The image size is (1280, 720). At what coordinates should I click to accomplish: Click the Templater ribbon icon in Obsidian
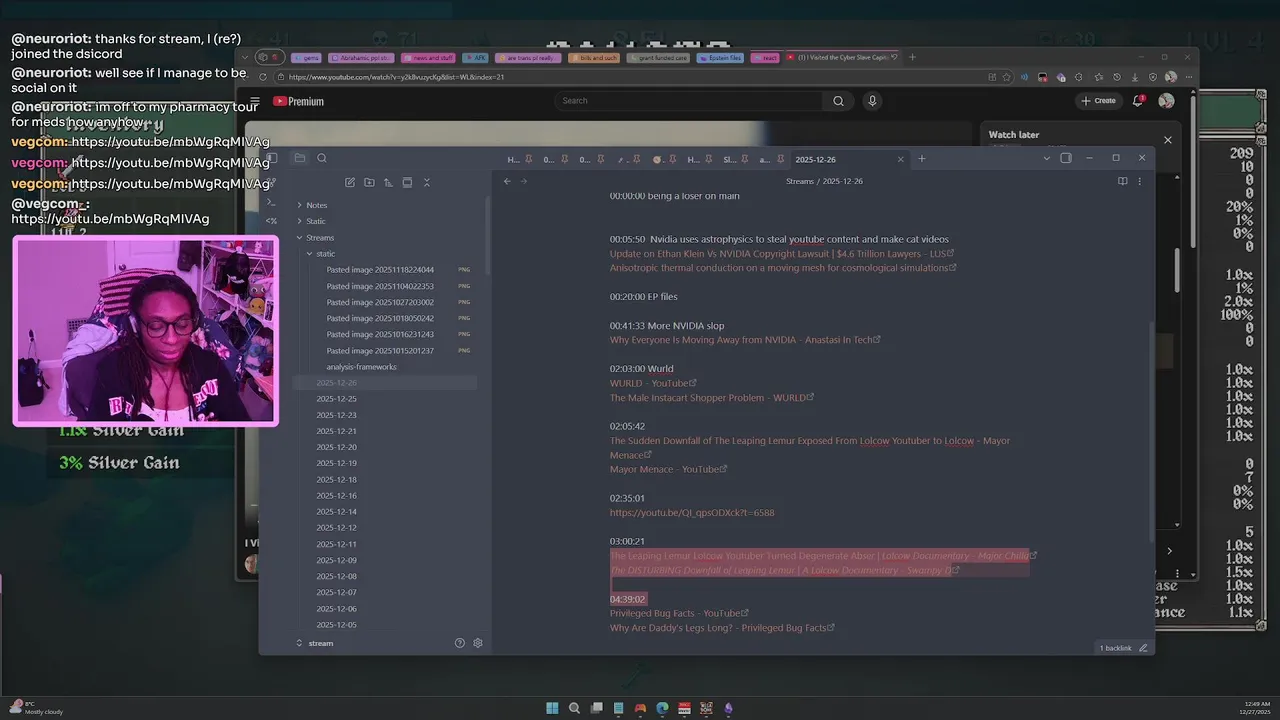(271, 221)
